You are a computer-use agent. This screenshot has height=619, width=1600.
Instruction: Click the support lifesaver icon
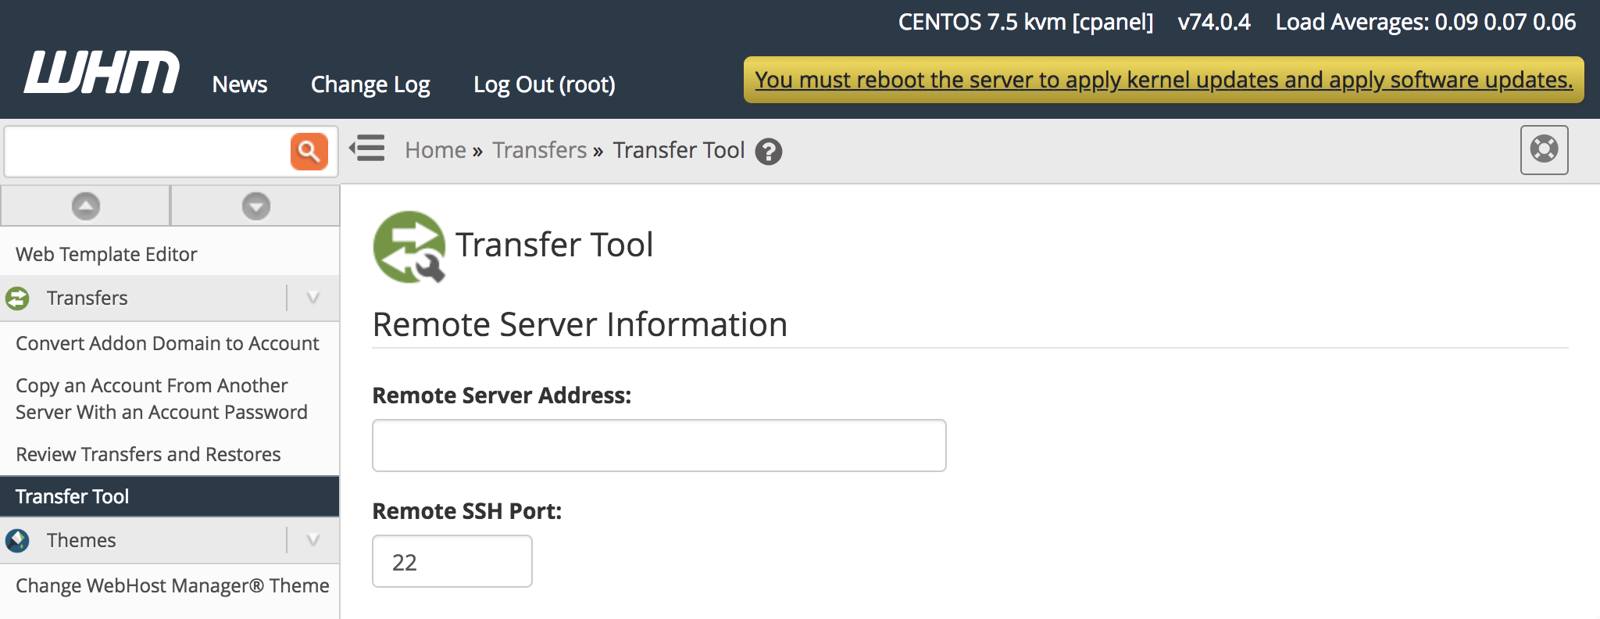1543,150
